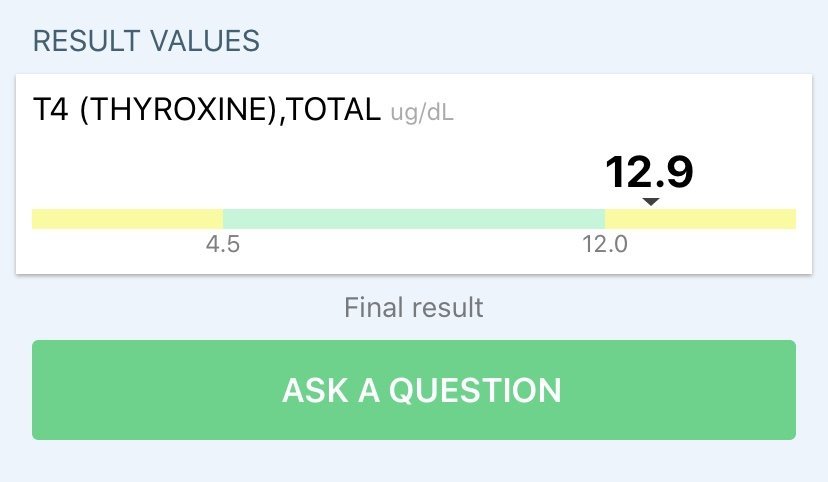Click the ug/dL unit label
Image resolution: width=828 pixels, height=482 pixels.
[x=421, y=113]
